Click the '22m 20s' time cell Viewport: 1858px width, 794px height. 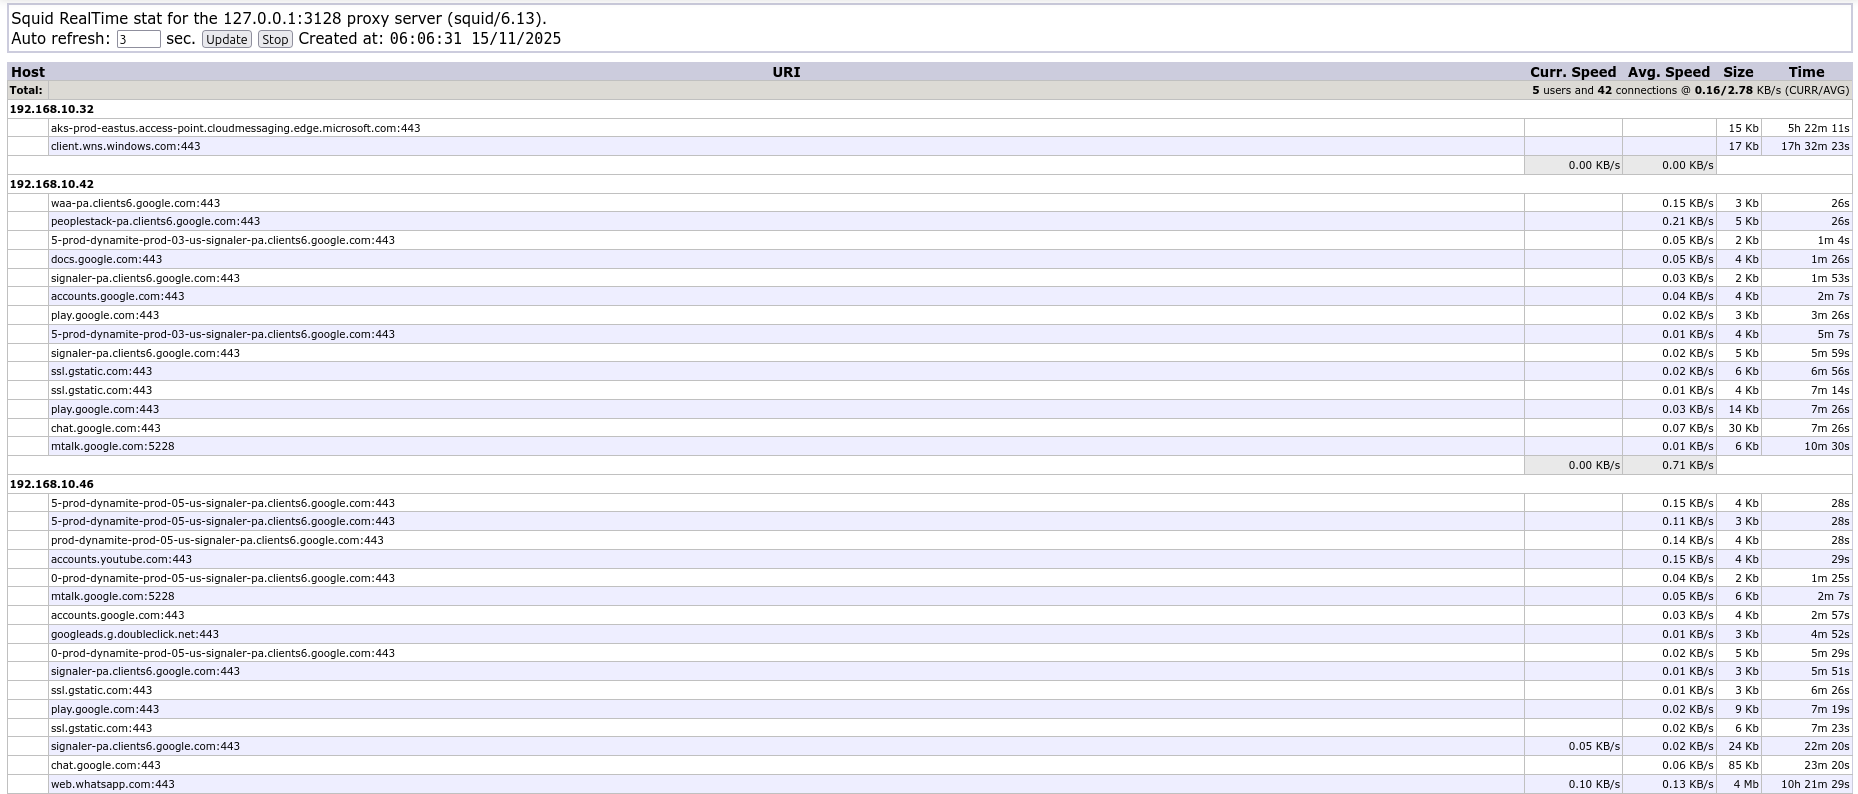pyautogui.click(x=1806, y=746)
